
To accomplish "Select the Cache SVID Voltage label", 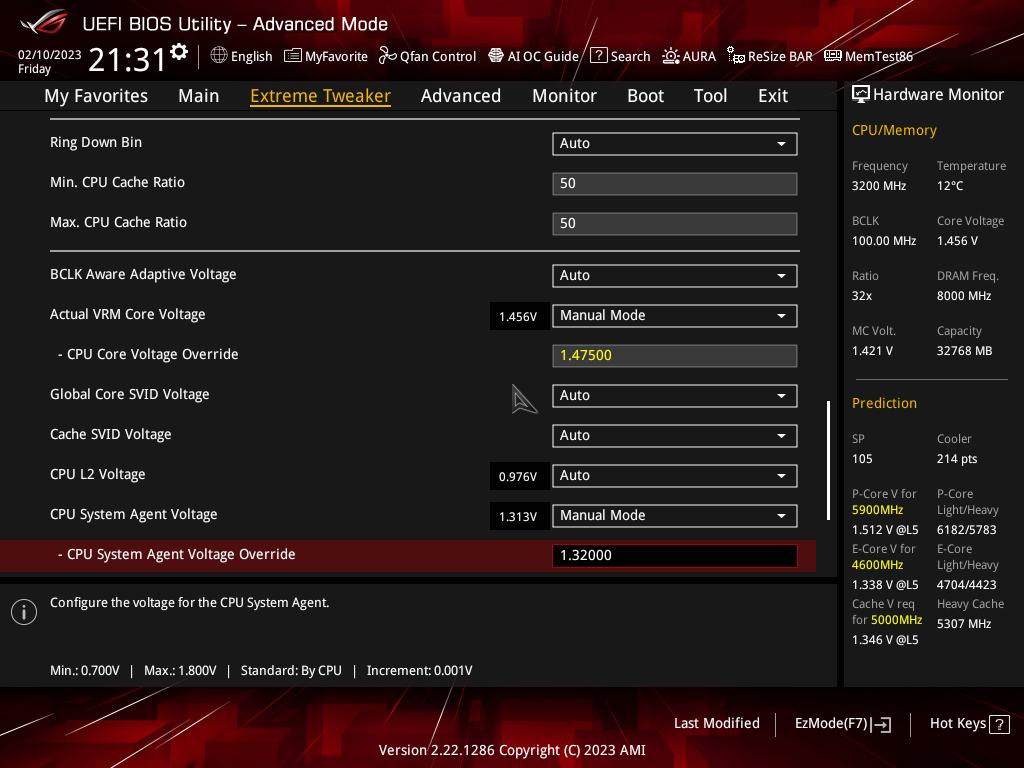I will [x=110, y=434].
